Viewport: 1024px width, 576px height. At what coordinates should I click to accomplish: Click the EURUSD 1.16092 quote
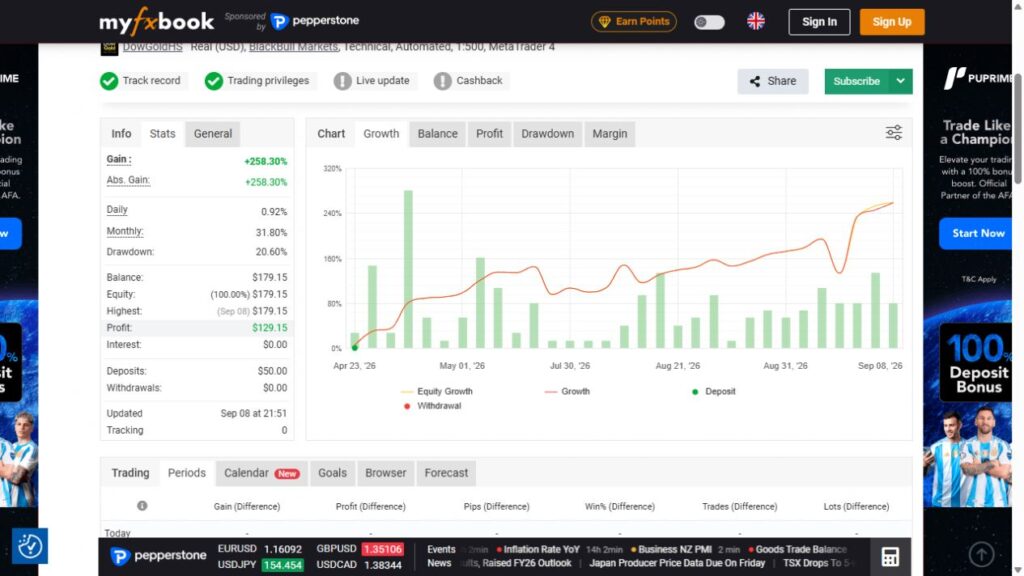coord(260,549)
